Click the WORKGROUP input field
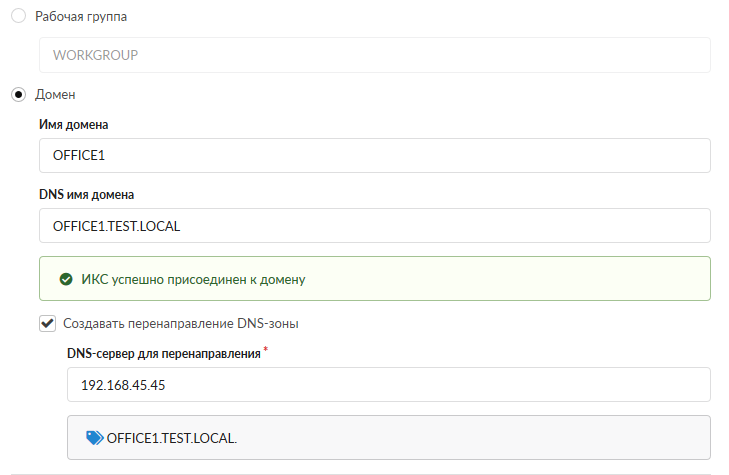 [x=374, y=55]
